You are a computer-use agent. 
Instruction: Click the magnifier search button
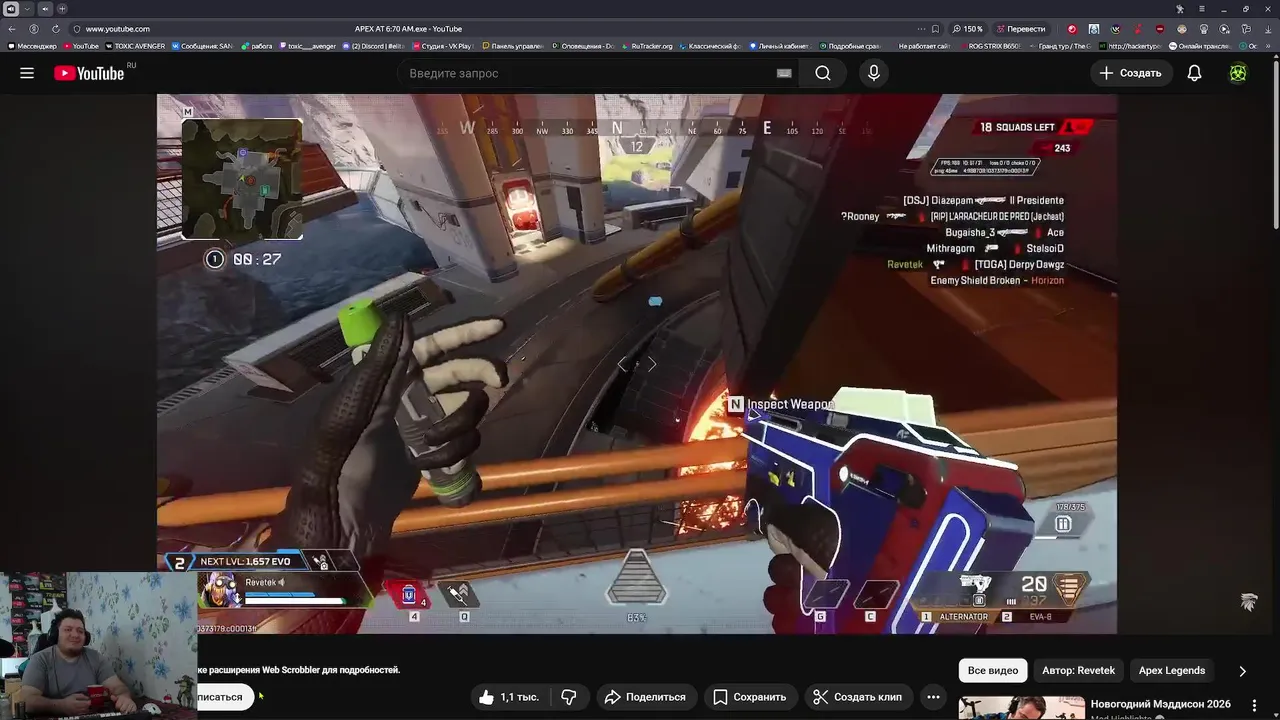tap(822, 73)
